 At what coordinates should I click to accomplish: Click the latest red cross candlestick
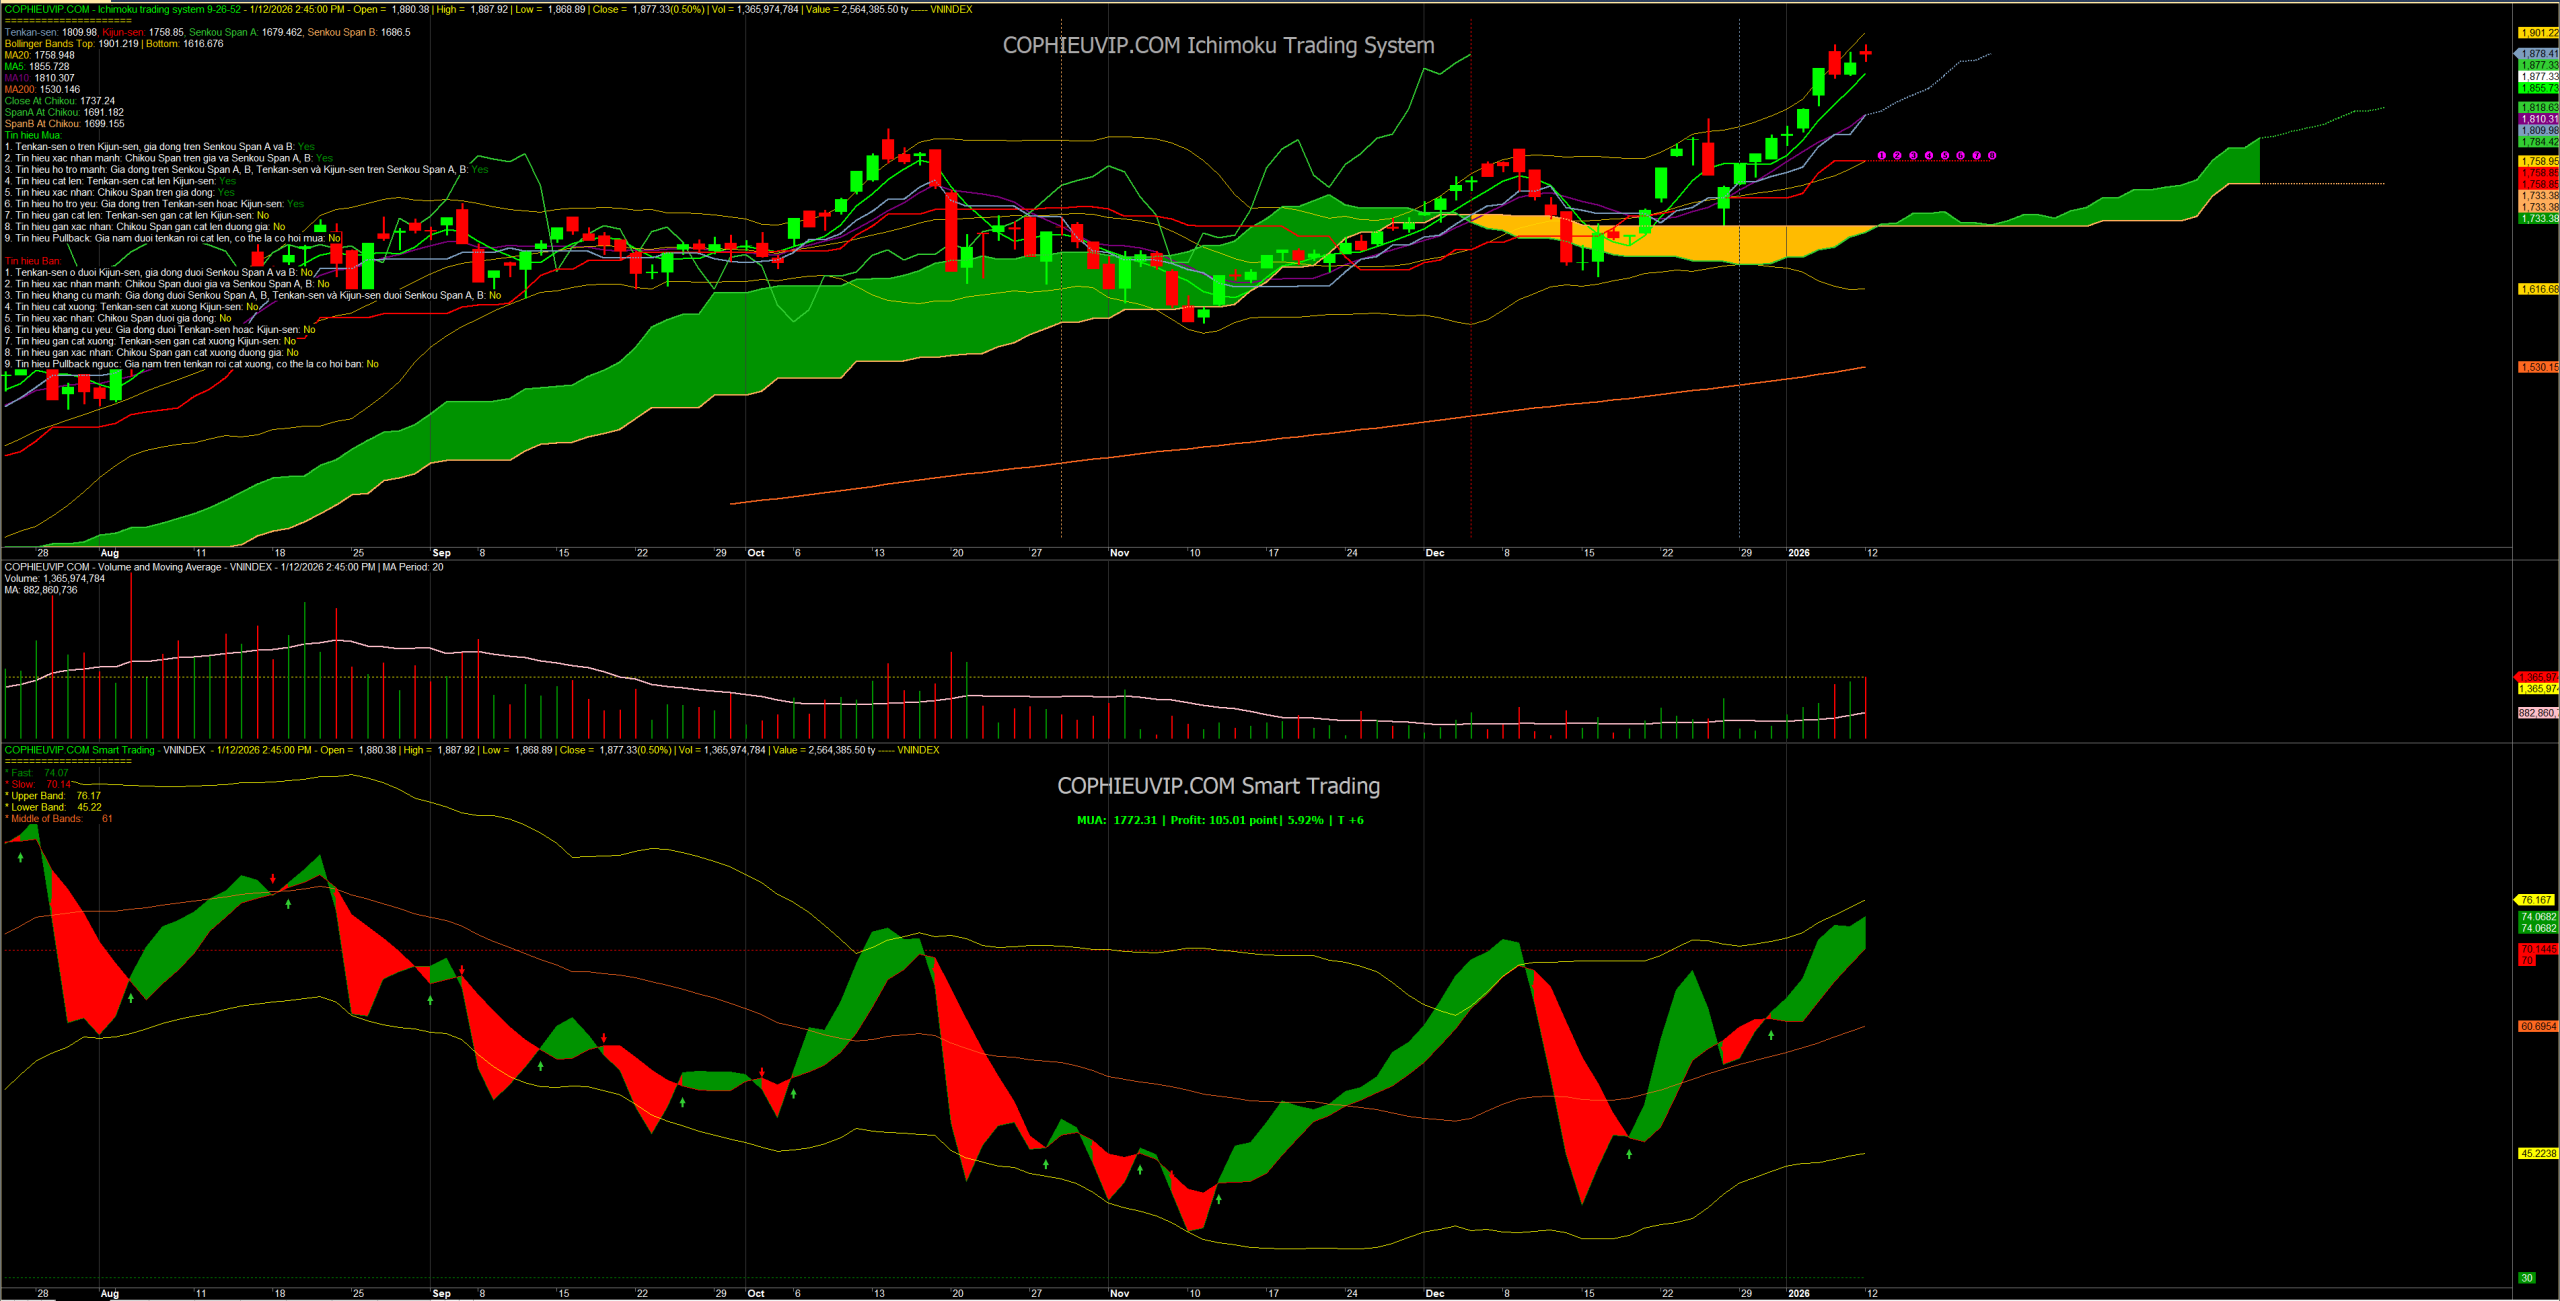pos(1865,53)
